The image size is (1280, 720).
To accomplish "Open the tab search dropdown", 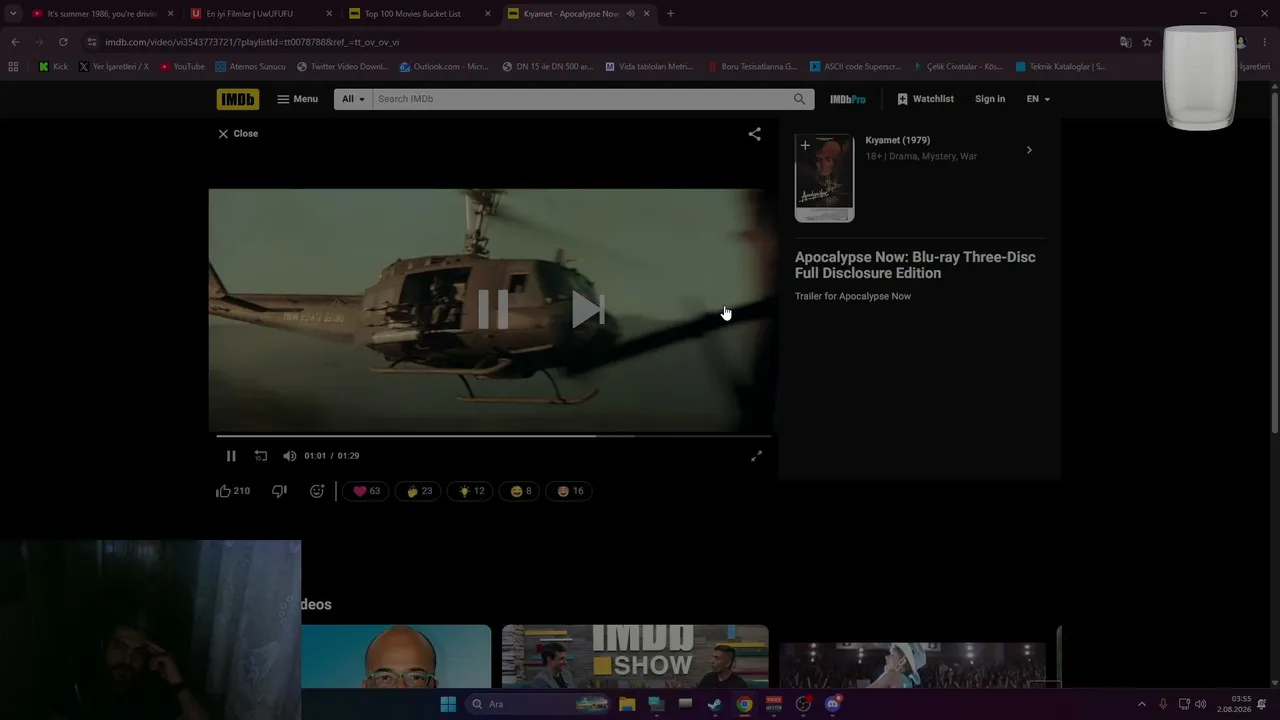I will tap(13, 14).
